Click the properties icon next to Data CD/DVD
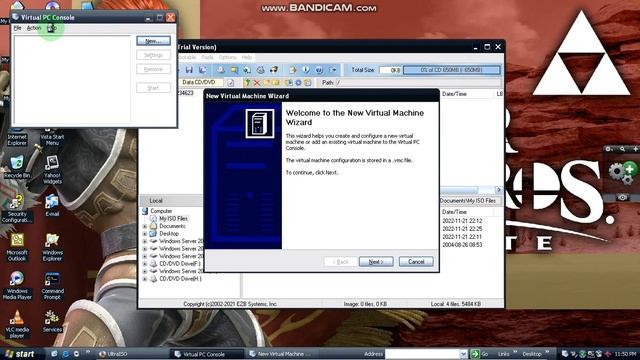This screenshot has width=640, height=360. pyautogui.click(x=231, y=83)
